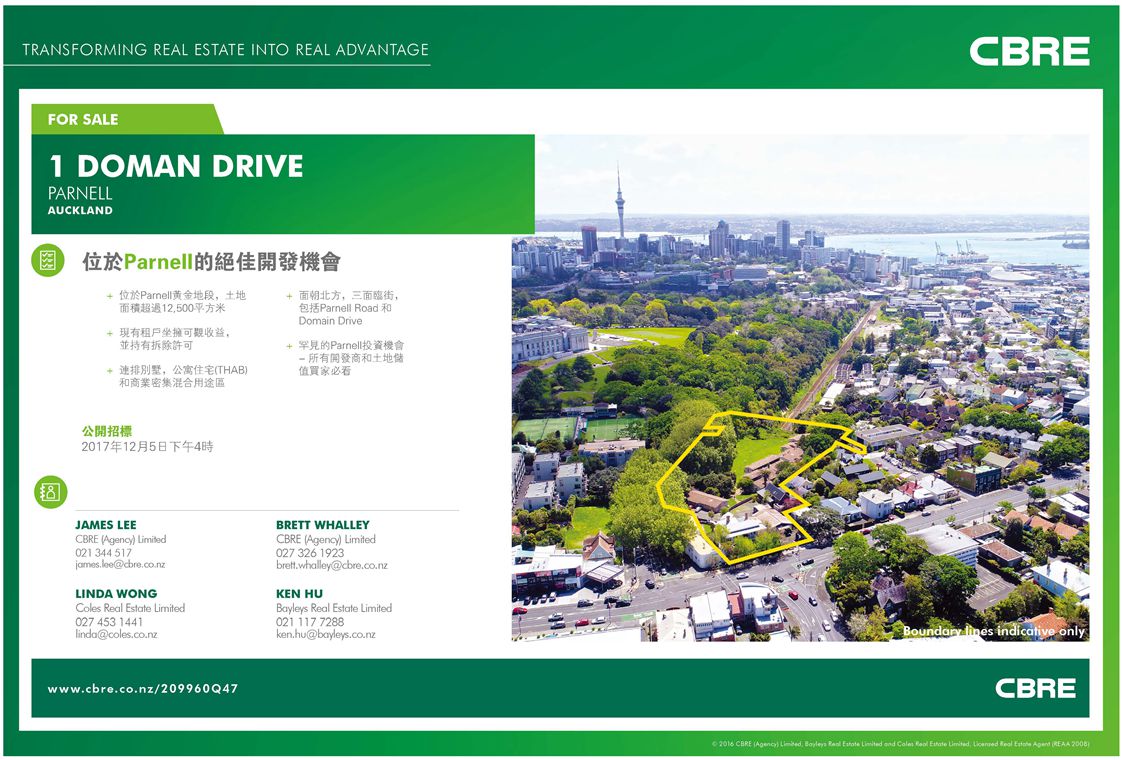Click the phone number '021 117 7288'

pyautogui.click(x=310, y=622)
